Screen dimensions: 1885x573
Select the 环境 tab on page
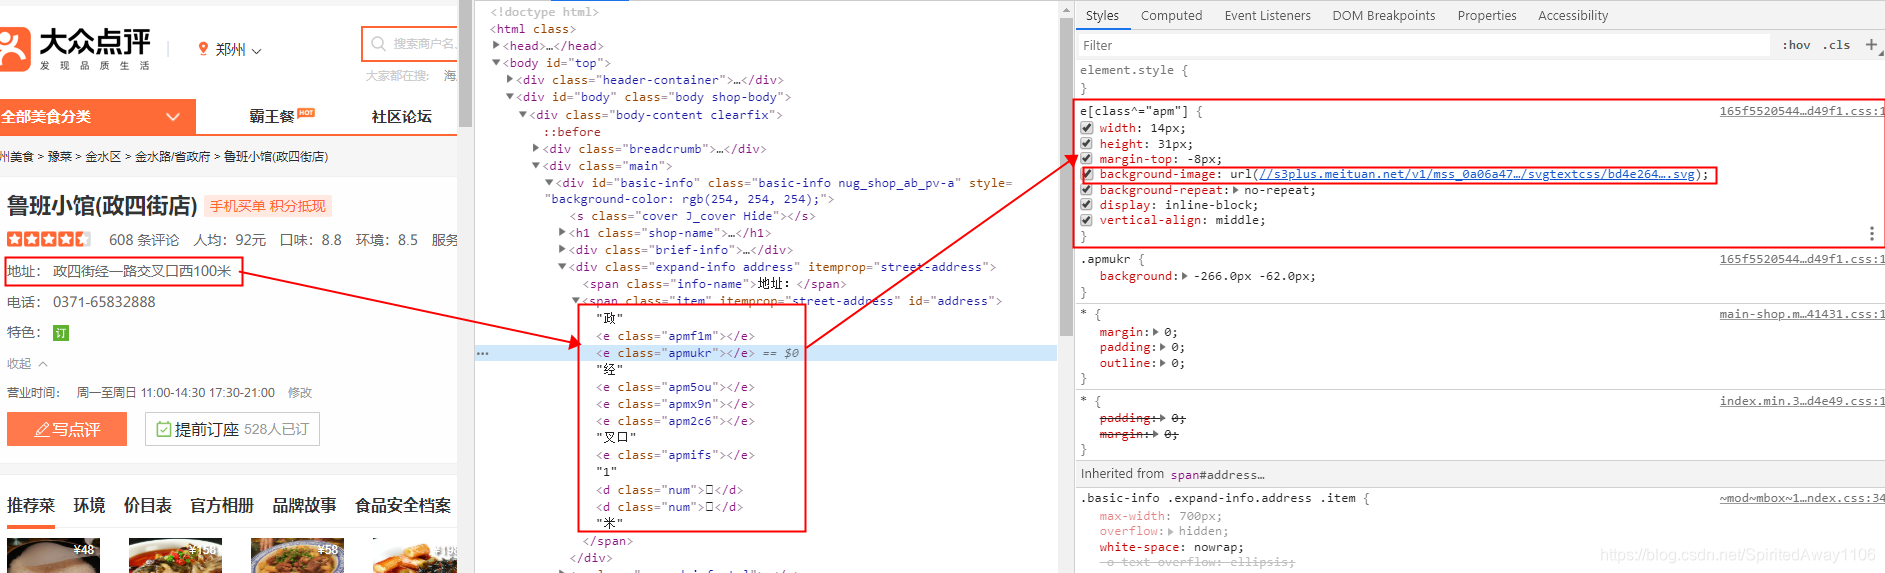tap(89, 505)
